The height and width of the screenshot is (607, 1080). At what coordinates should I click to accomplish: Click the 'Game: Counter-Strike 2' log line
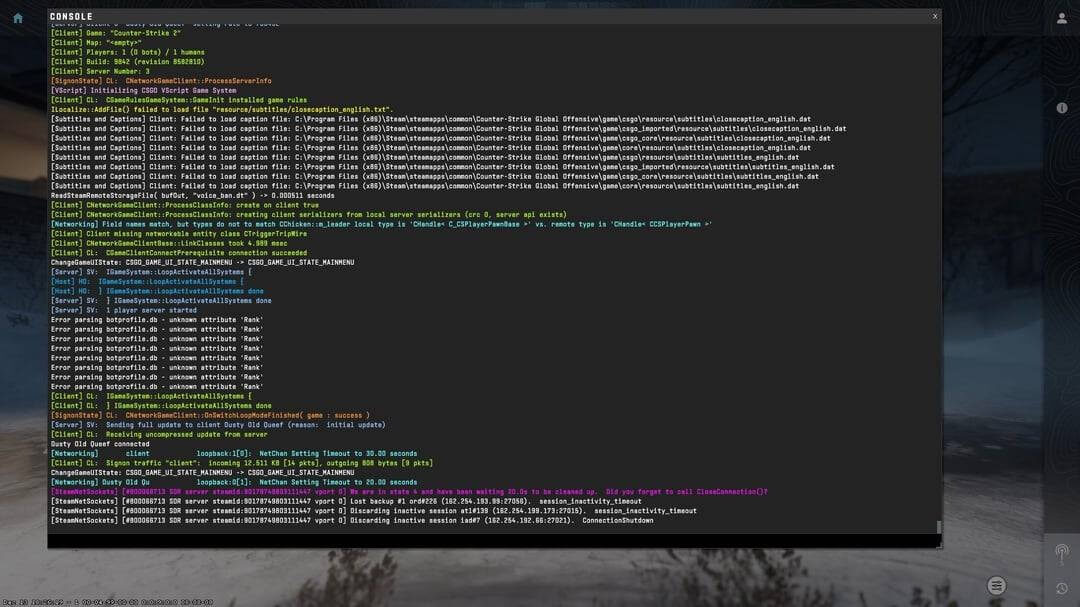click(116, 33)
